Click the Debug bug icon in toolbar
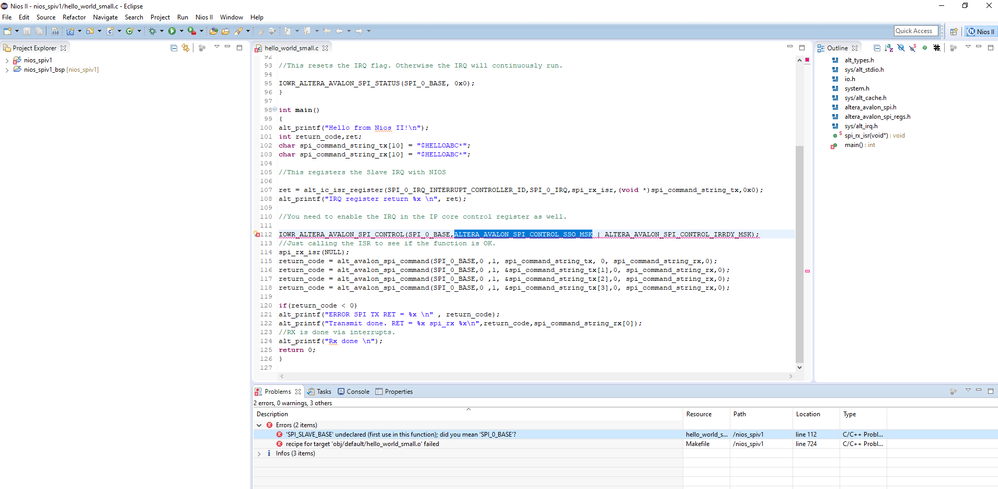998x489 pixels. (152, 31)
